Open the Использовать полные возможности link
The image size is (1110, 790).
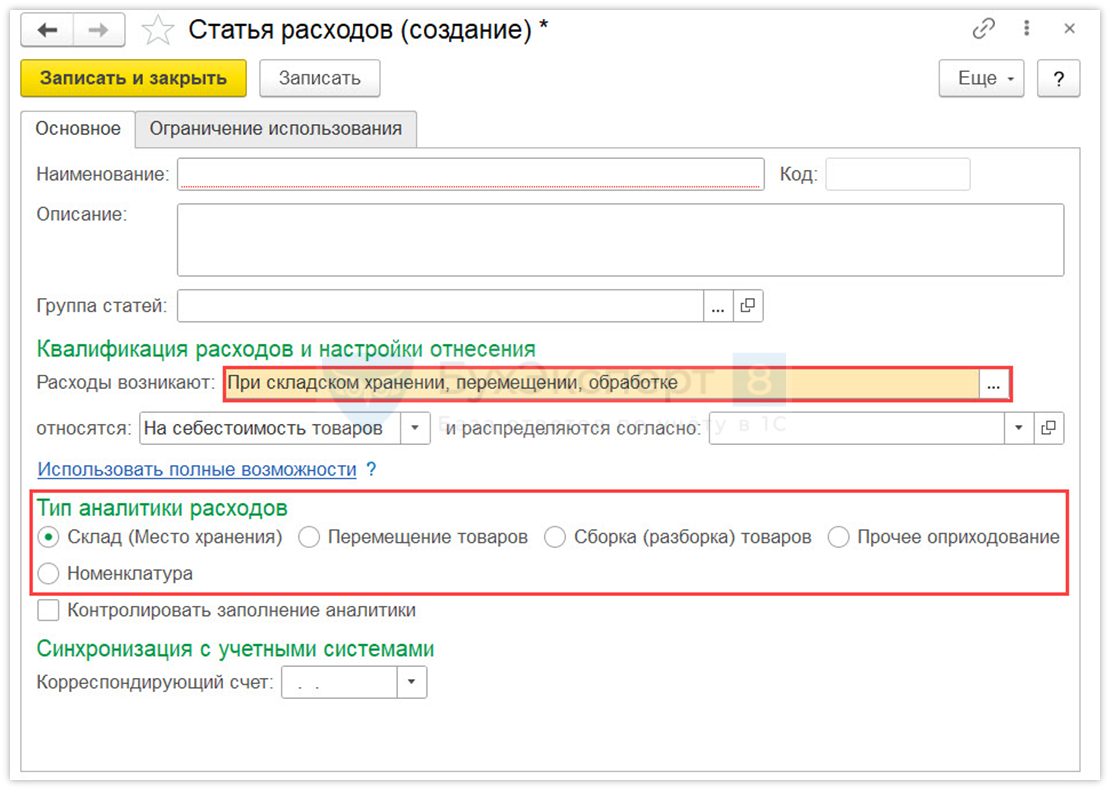[197, 469]
